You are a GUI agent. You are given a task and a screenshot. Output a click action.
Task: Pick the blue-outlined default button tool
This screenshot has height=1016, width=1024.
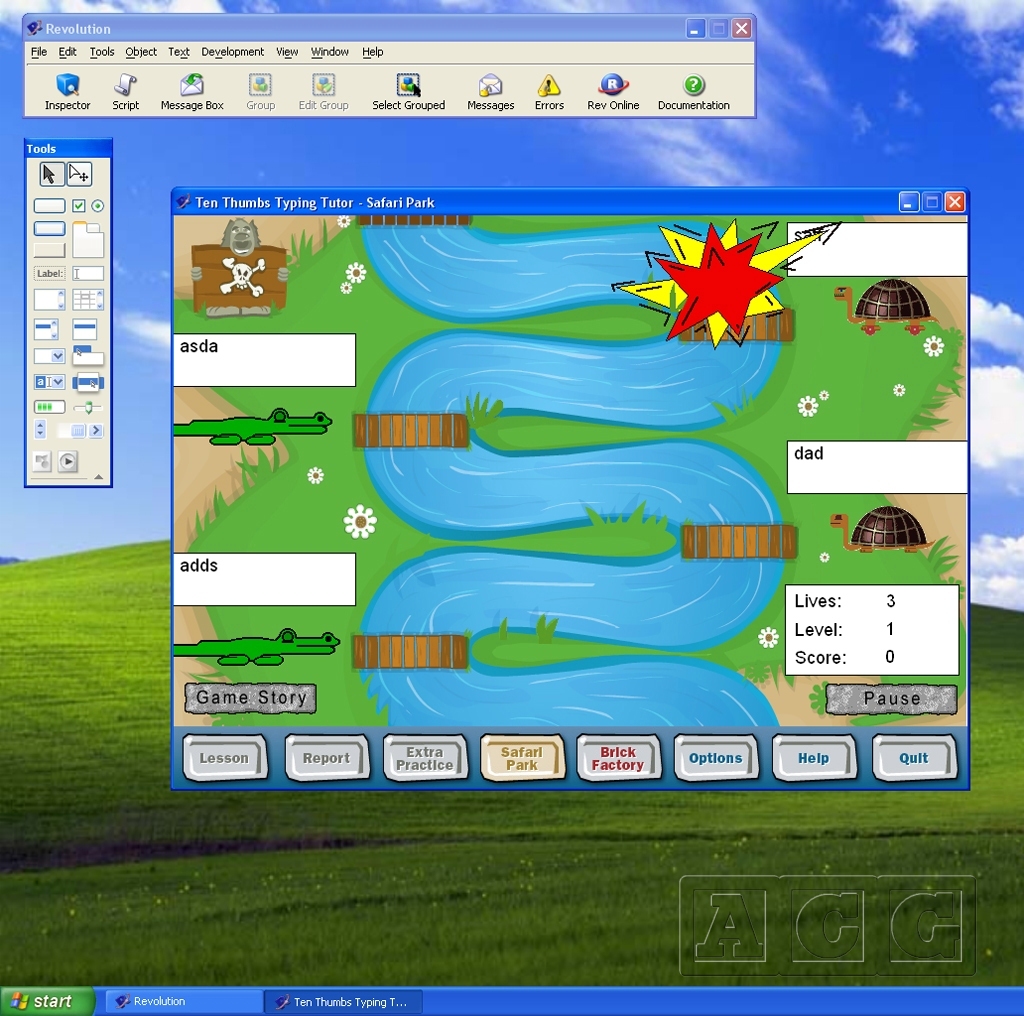[49, 229]
